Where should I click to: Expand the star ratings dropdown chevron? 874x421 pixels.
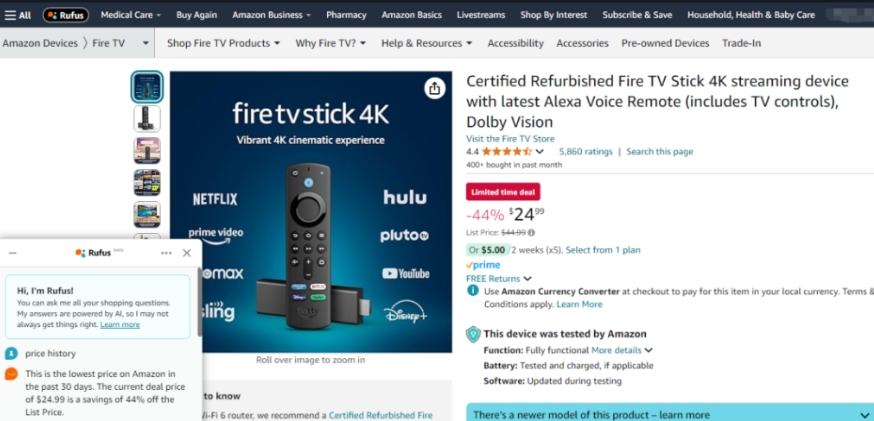pos(540,152)
